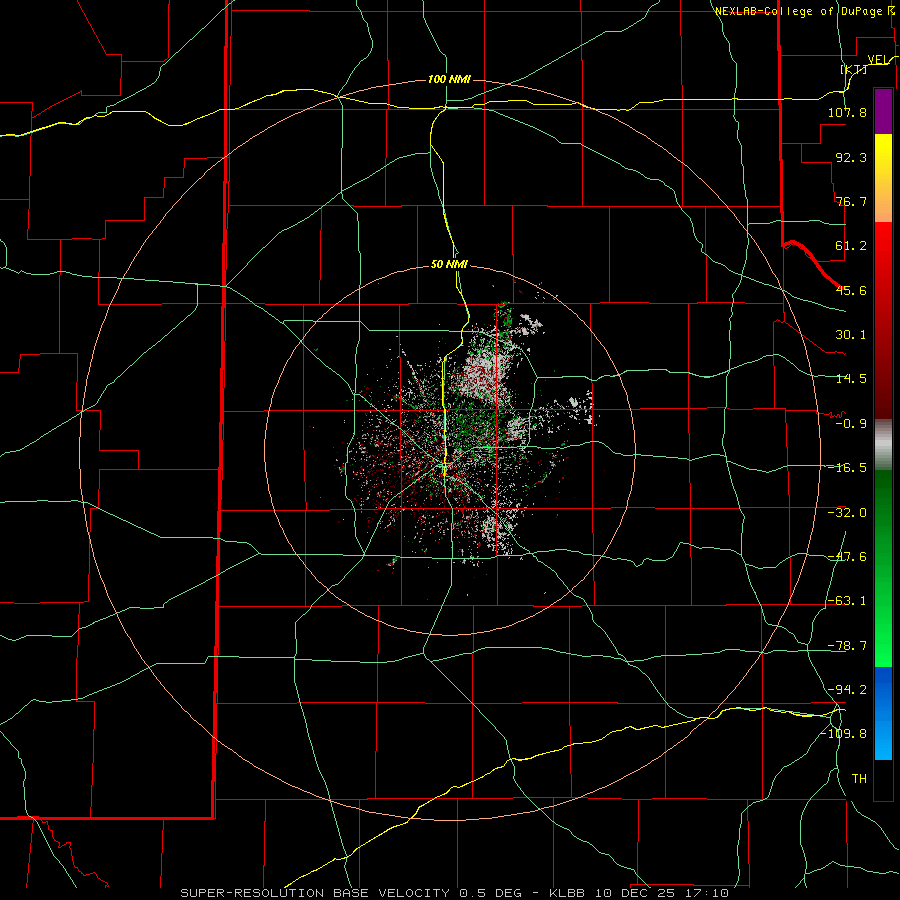Click the 92.3 velocity scale value
Viewport: 900px width, 900px height.
click(851, 157)
